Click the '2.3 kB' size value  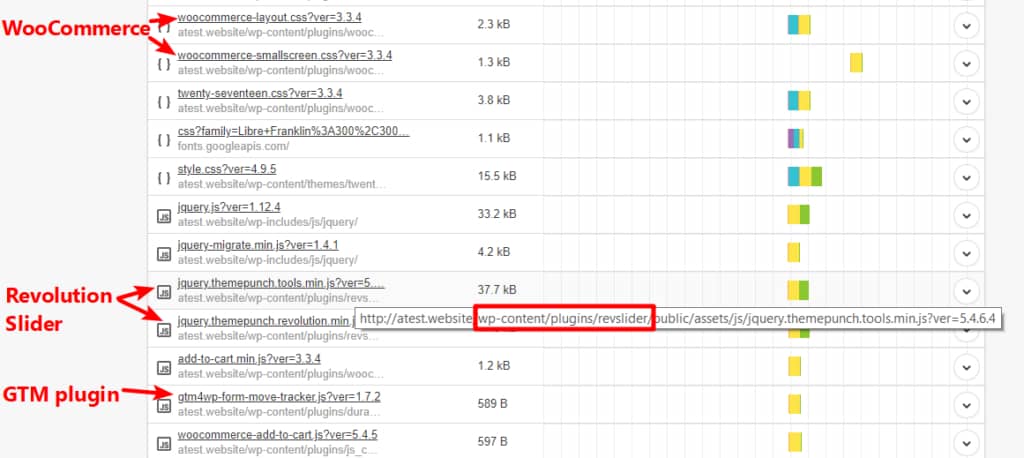[494, 25]
